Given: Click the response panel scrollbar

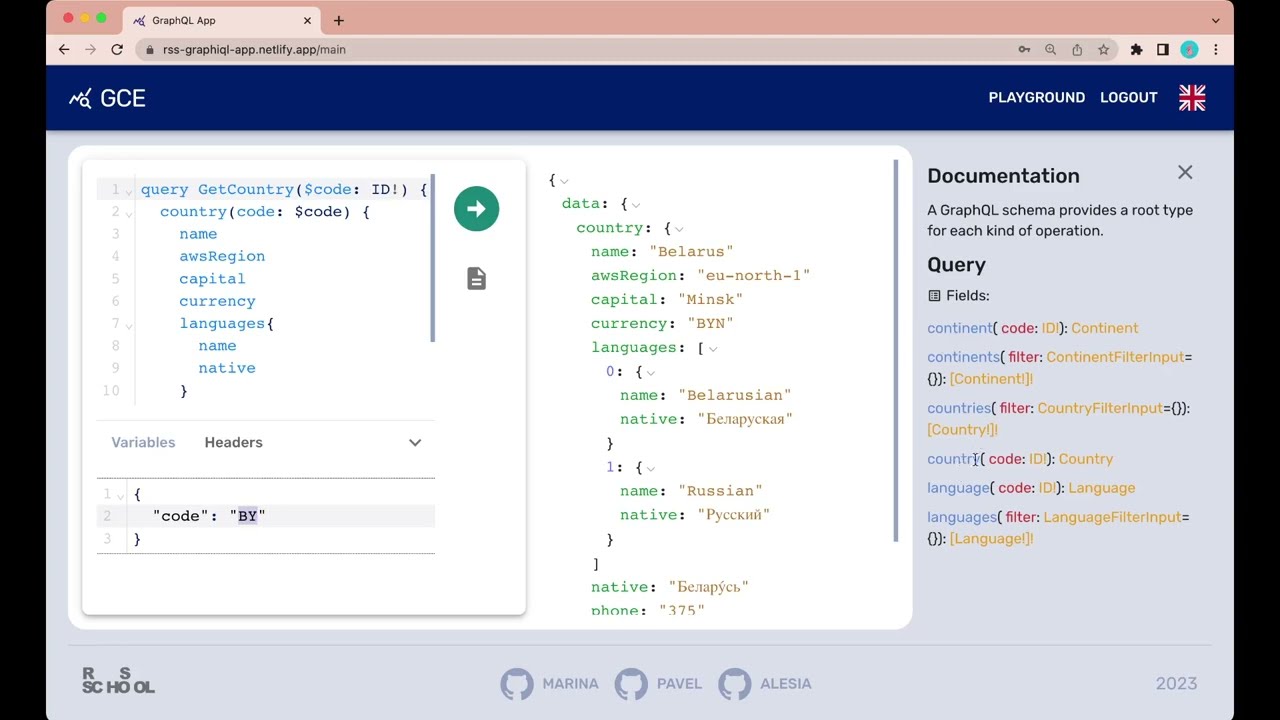Looking at the screenshot, I should [x=895, y=350].
